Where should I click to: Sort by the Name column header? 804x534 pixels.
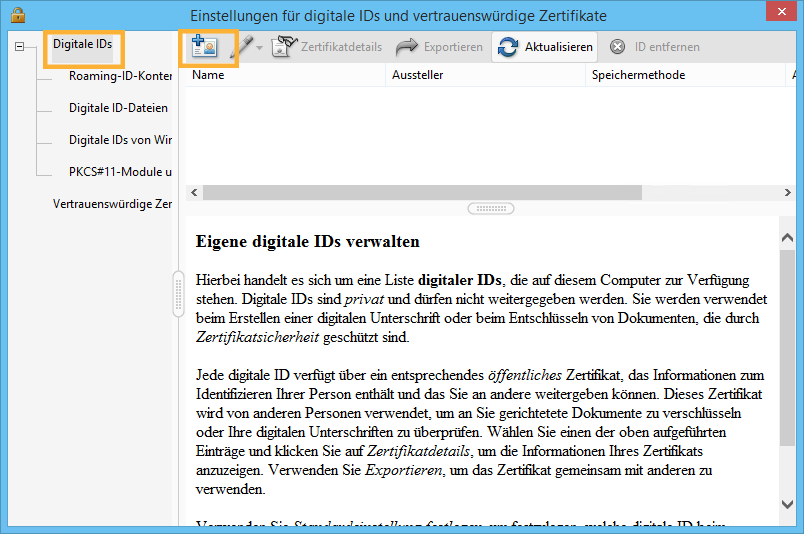[x=285, y=75]
